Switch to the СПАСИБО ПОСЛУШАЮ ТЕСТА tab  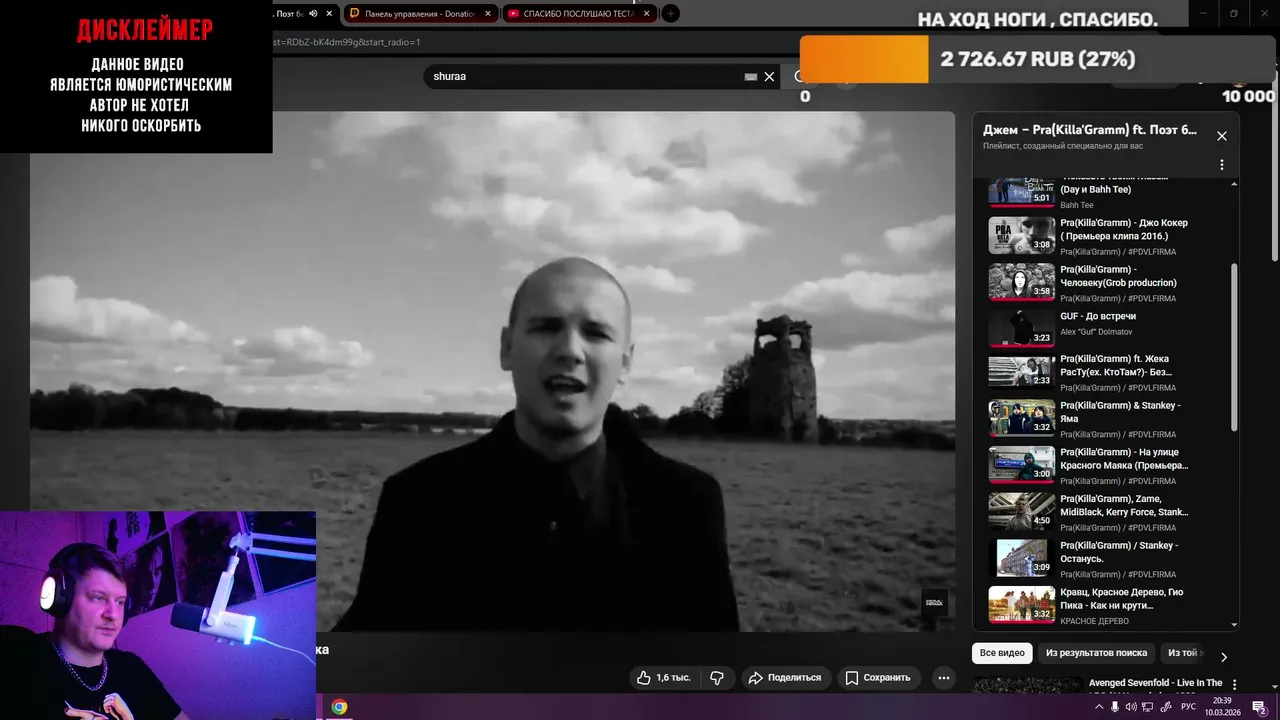(578, 14)
